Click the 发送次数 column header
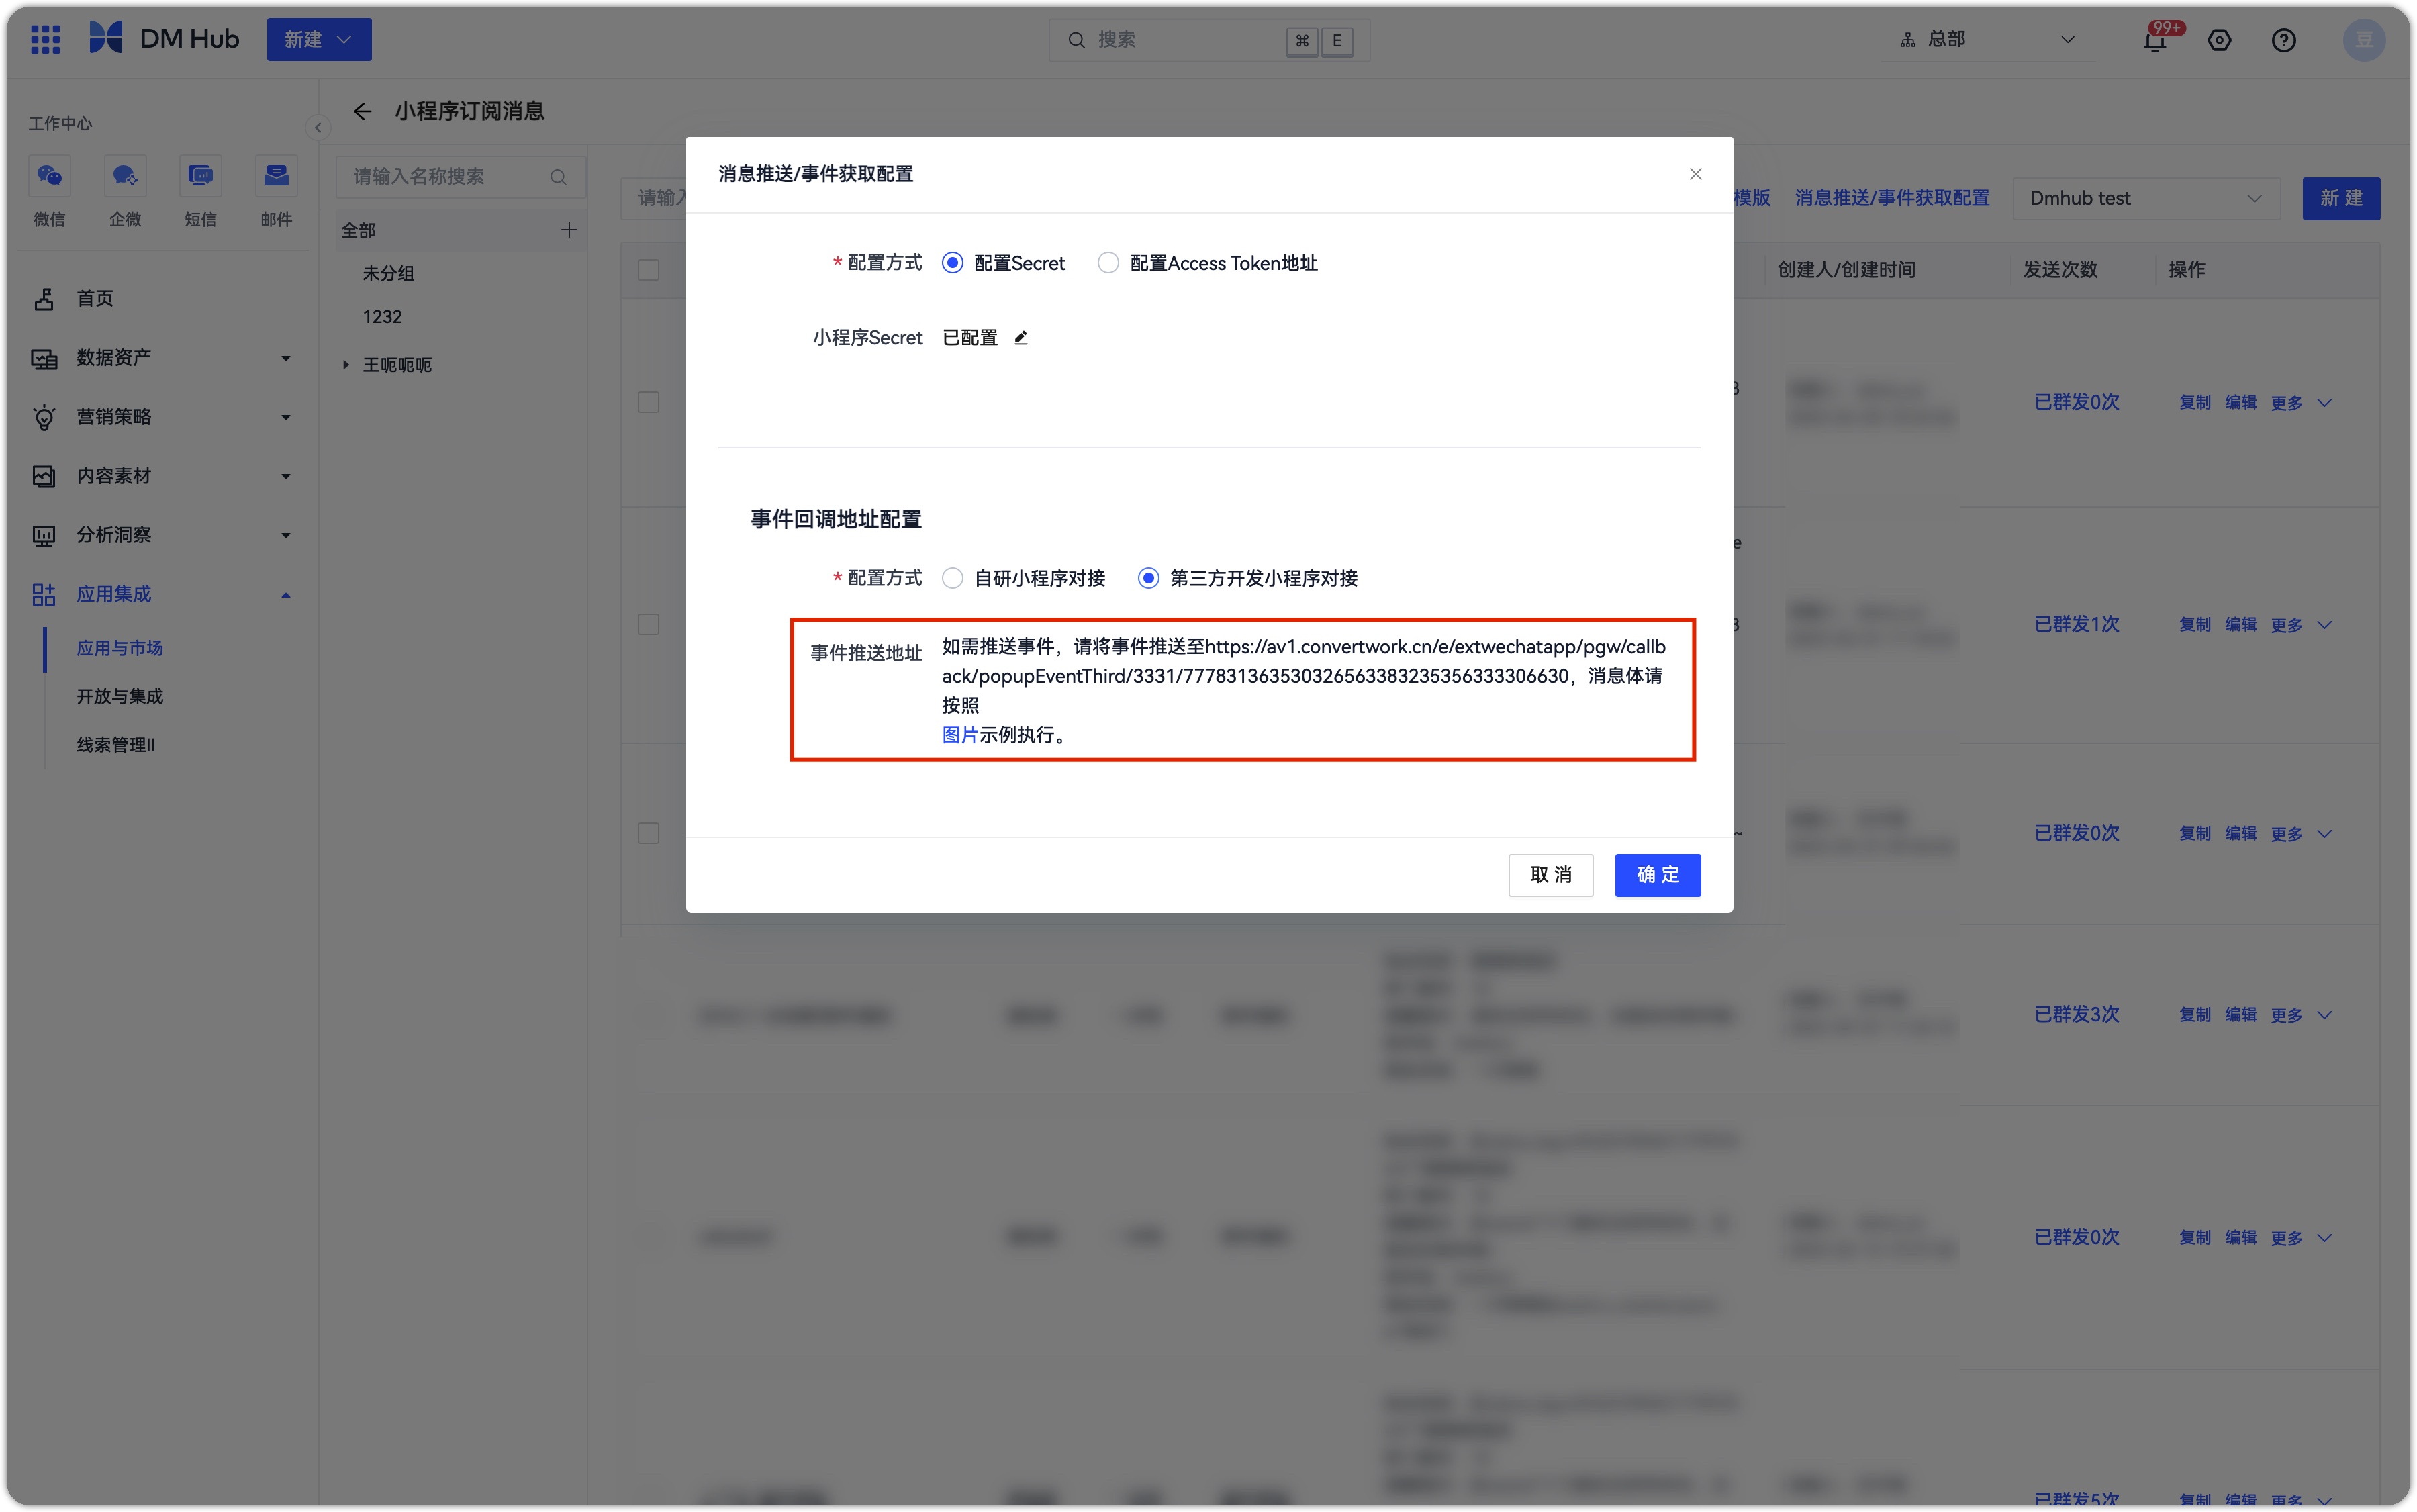The image size is (2417, 1512). pyautogui.click(x=2060, y=270)
